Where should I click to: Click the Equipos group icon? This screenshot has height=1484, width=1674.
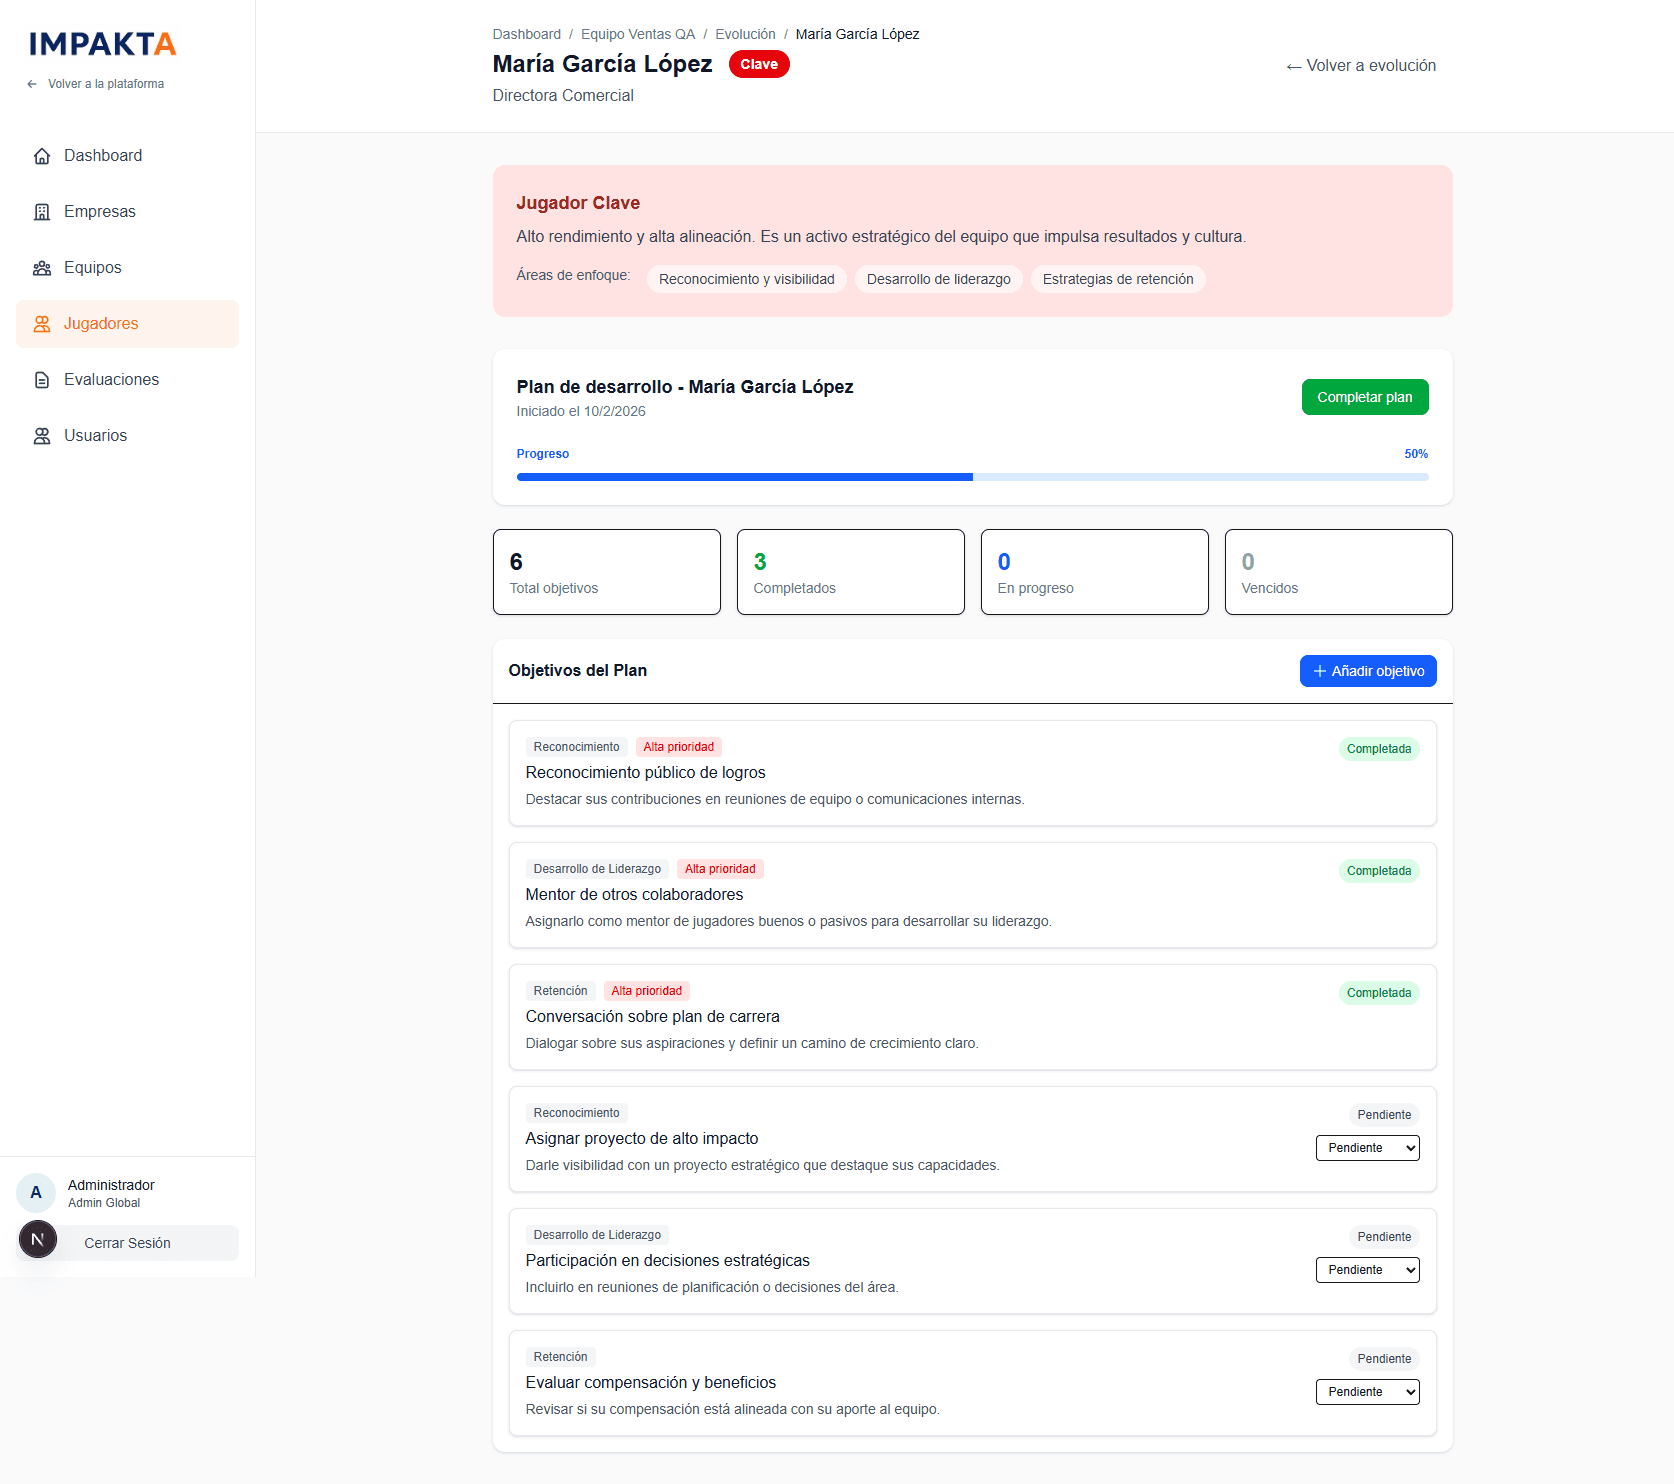[x=42, y=268]
